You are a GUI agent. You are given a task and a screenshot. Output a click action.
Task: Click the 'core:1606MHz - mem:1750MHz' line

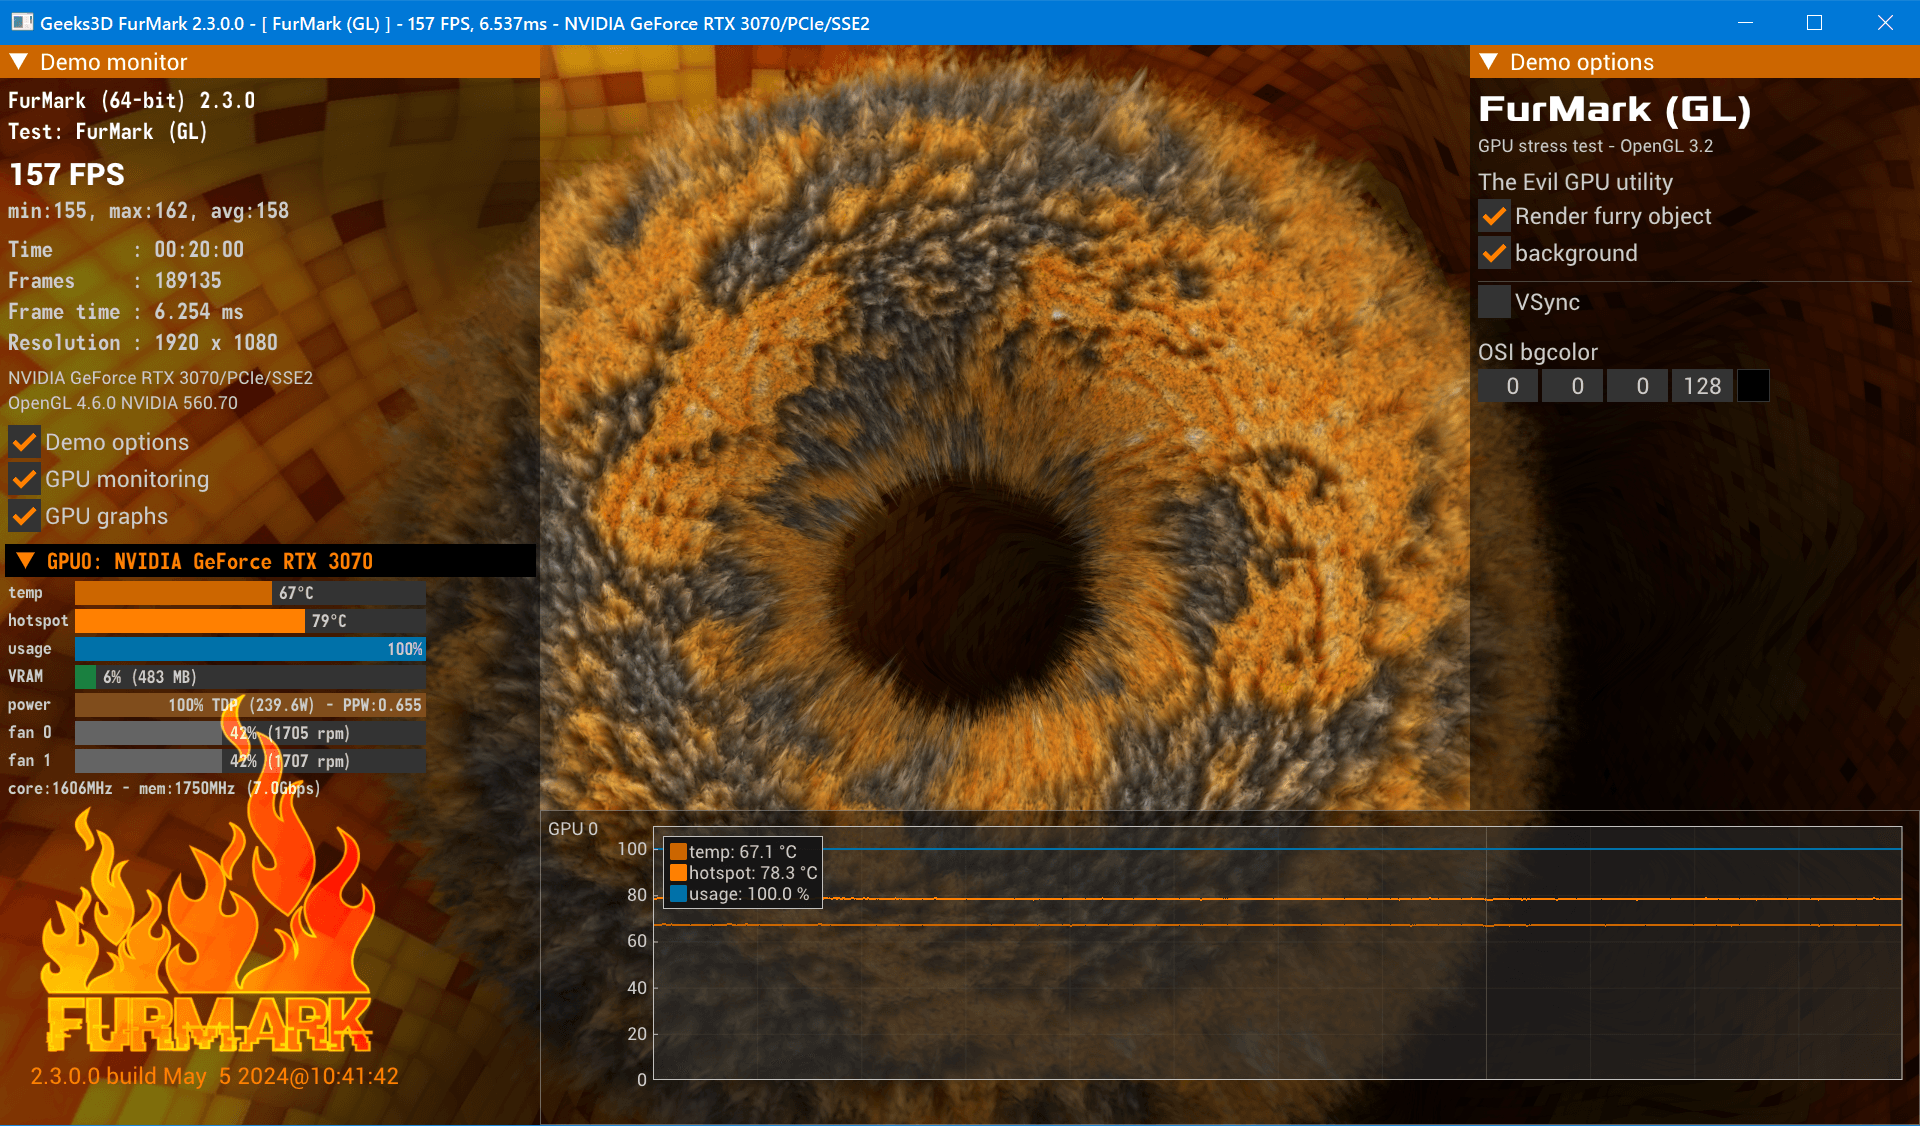pyautogui.click(x=164, y=789)
